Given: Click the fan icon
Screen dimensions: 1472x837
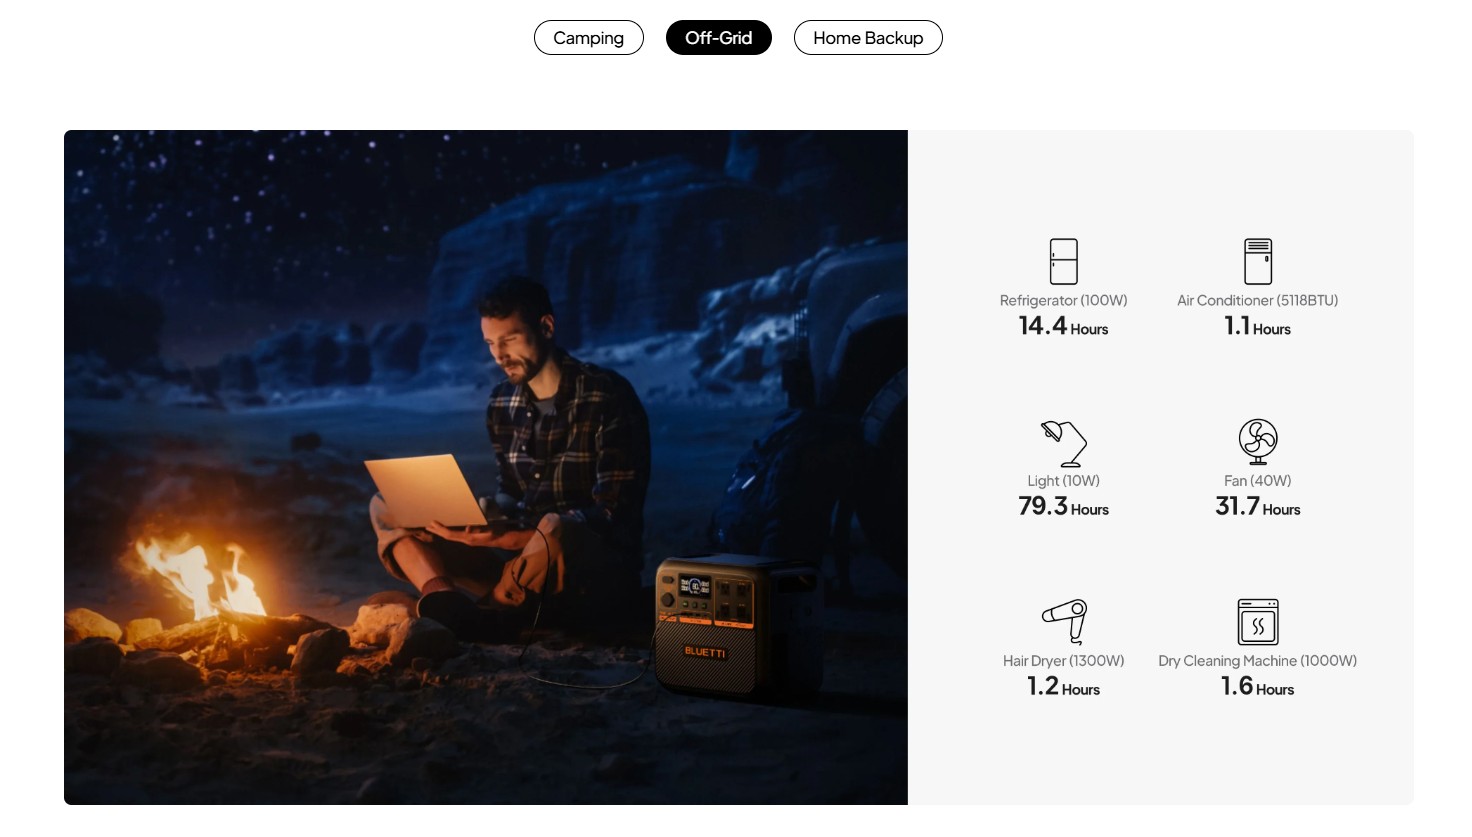Looking at the screenshot, I should tap(1258, 442).
